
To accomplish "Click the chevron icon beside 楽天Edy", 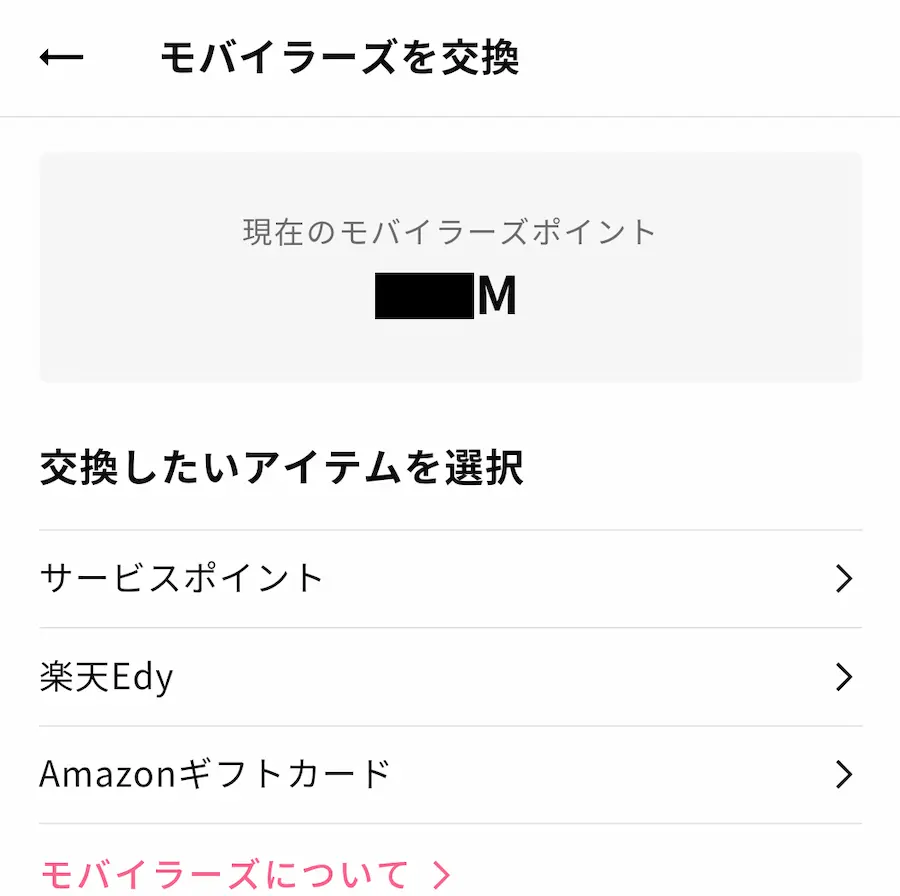I will pos(844,677).
